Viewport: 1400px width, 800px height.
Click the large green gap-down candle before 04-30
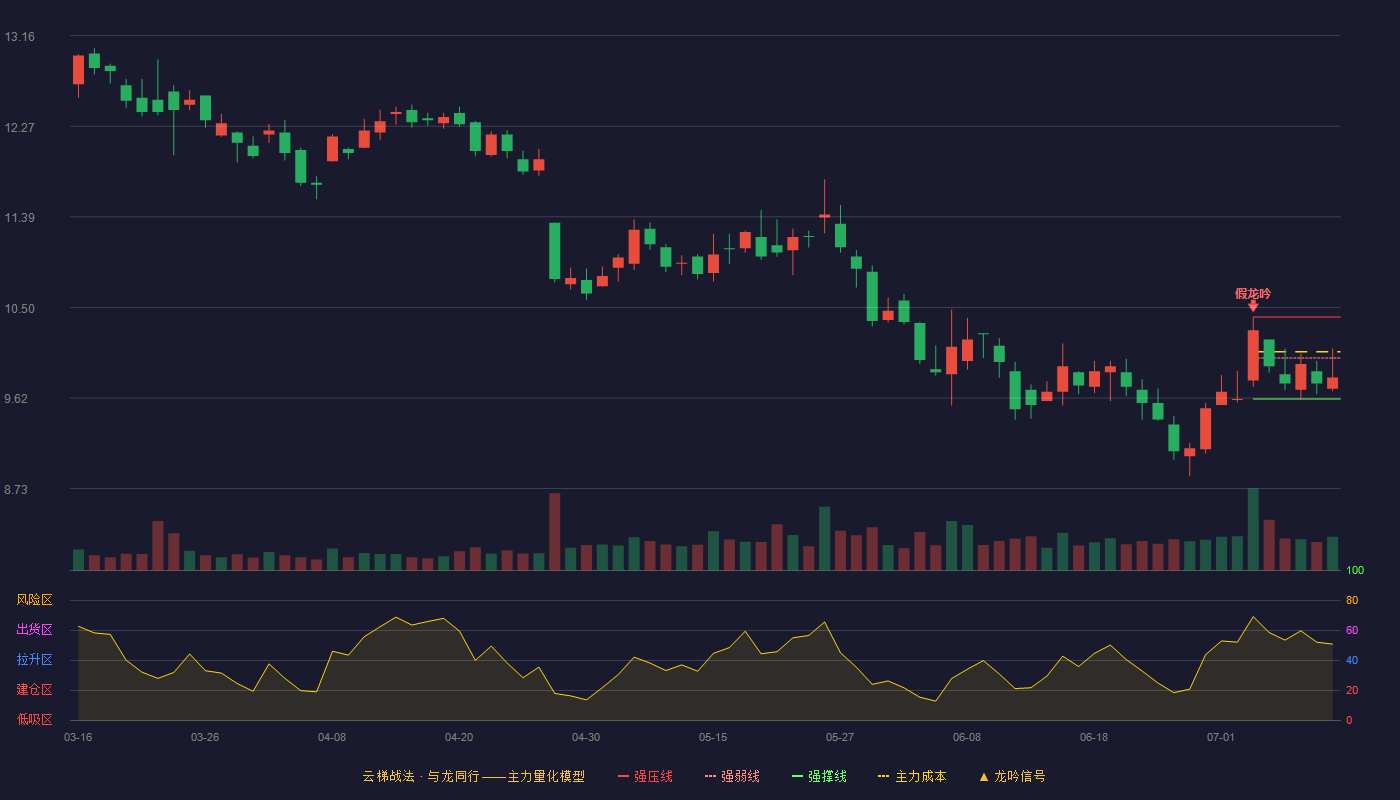tap(554, 251)
